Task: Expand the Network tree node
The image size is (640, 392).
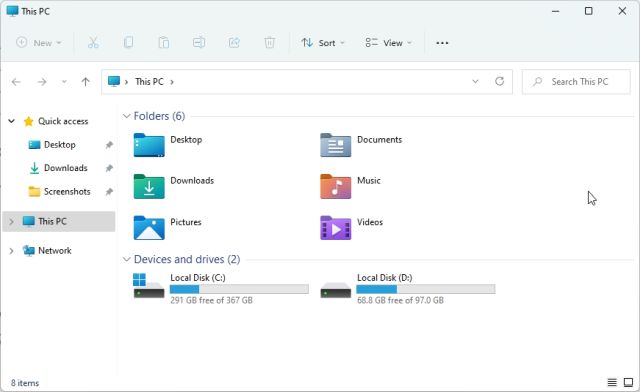Action: pos(11,251)
